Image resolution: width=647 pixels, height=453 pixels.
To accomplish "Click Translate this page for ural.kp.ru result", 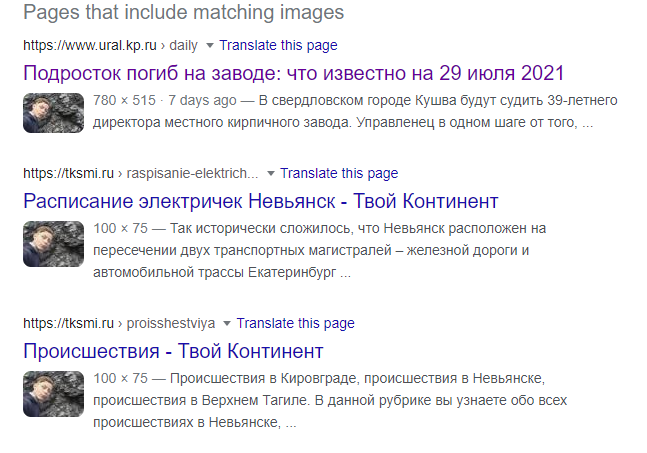I will 278,45.
